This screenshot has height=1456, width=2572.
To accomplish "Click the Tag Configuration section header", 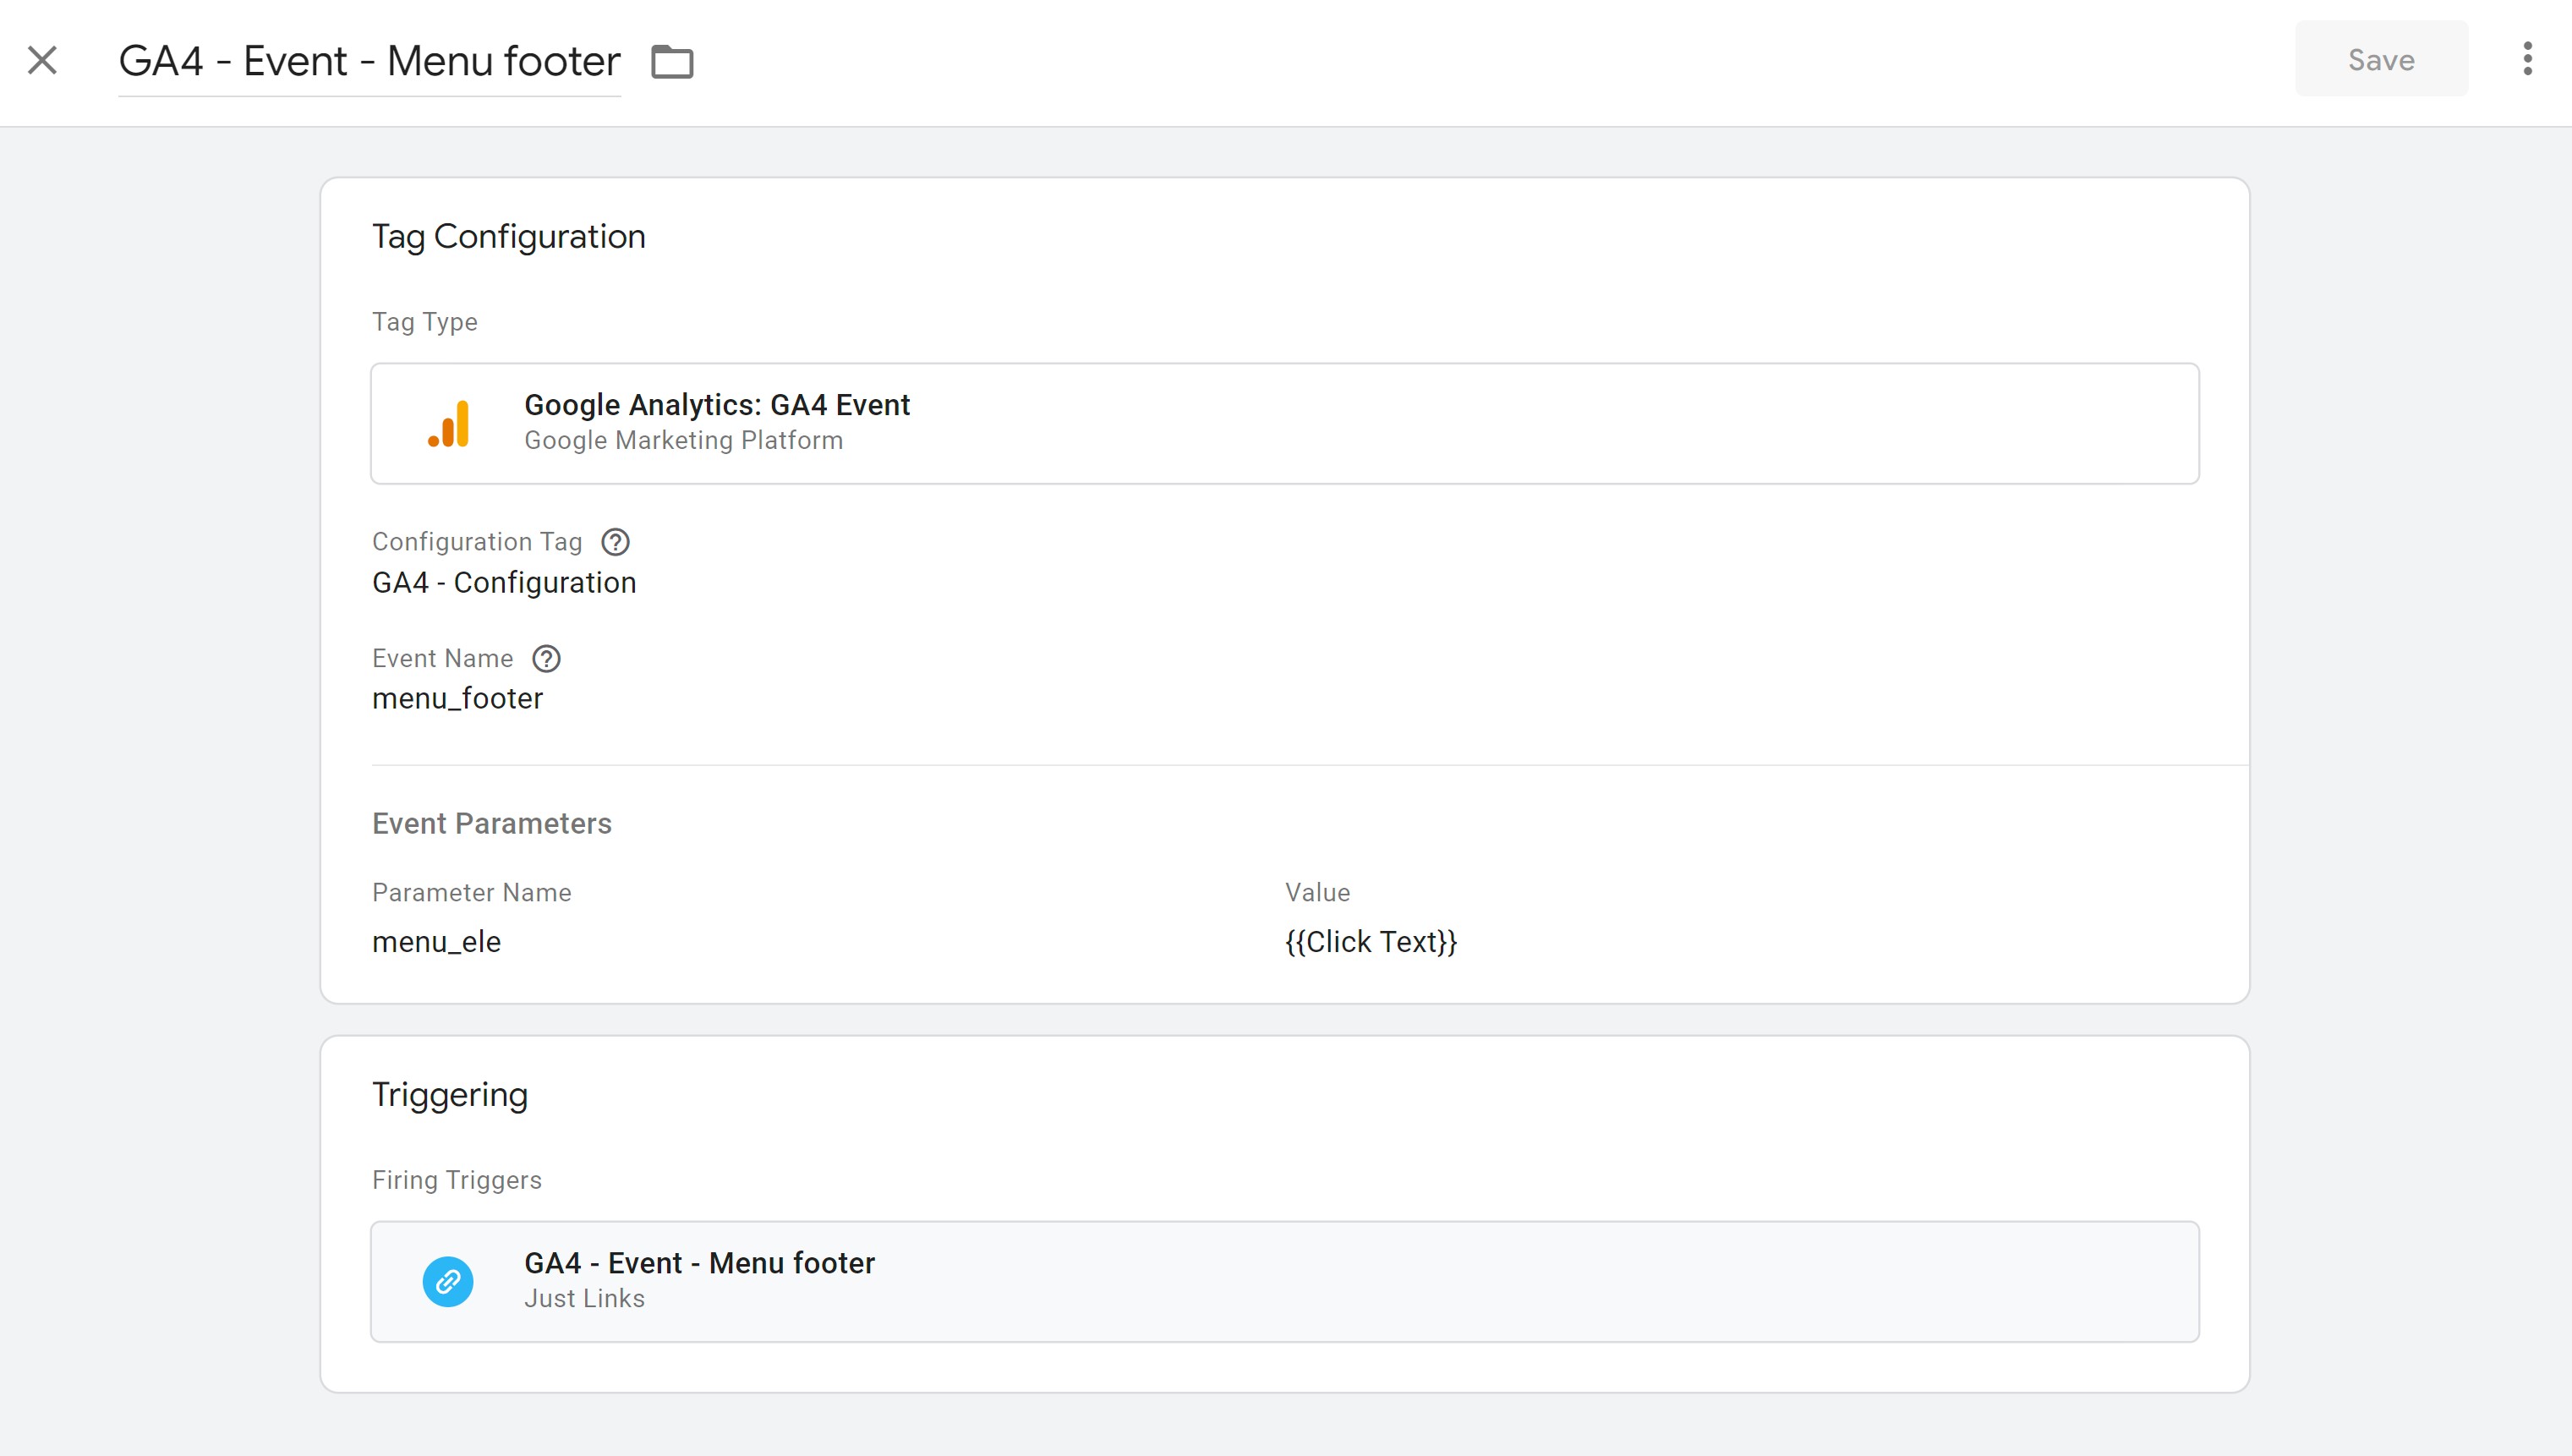I will 509,236.
